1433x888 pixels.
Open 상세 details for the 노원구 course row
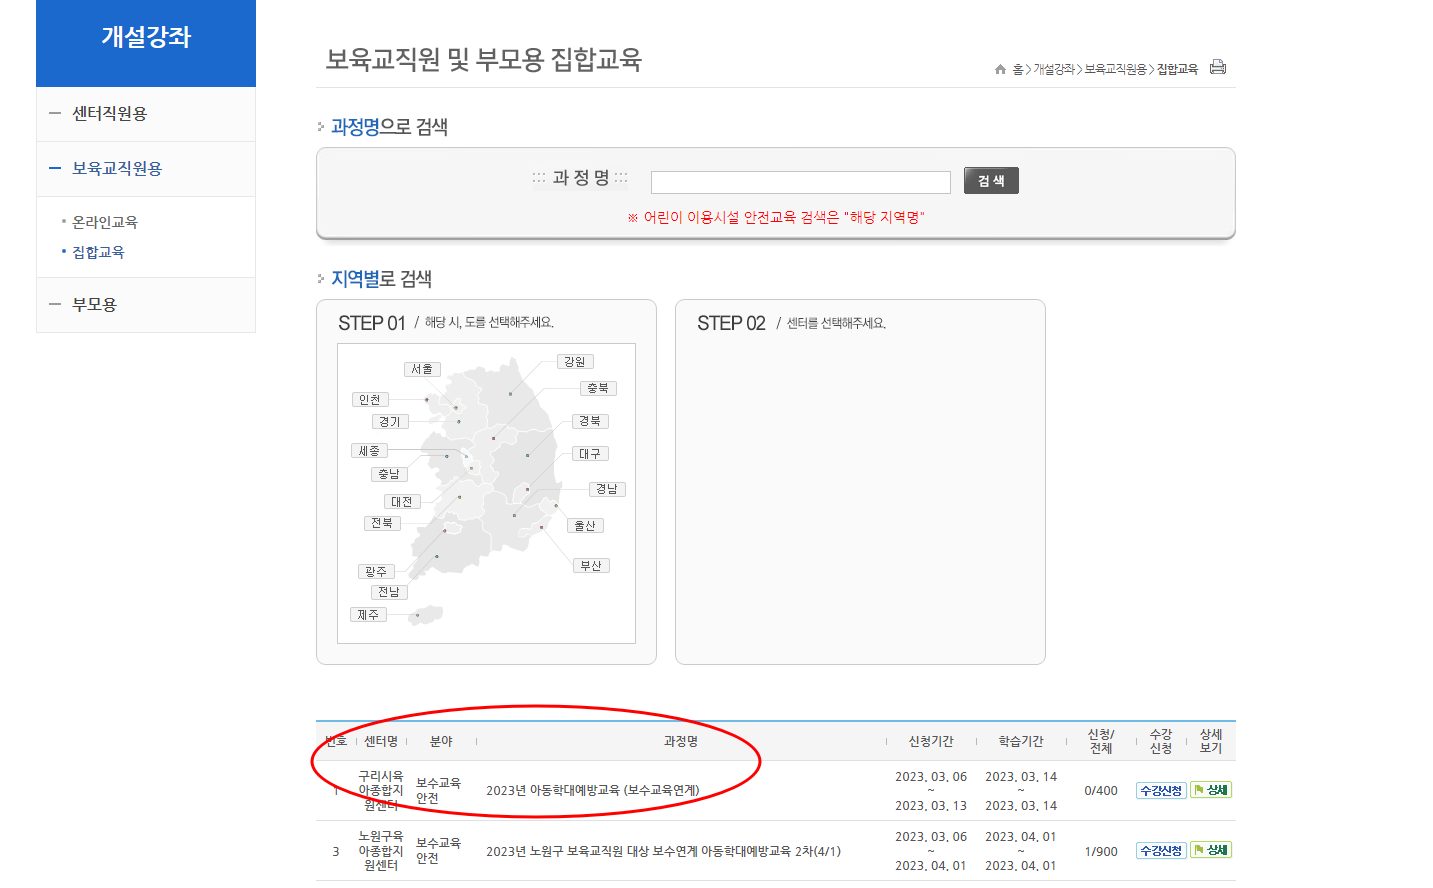1210,850
